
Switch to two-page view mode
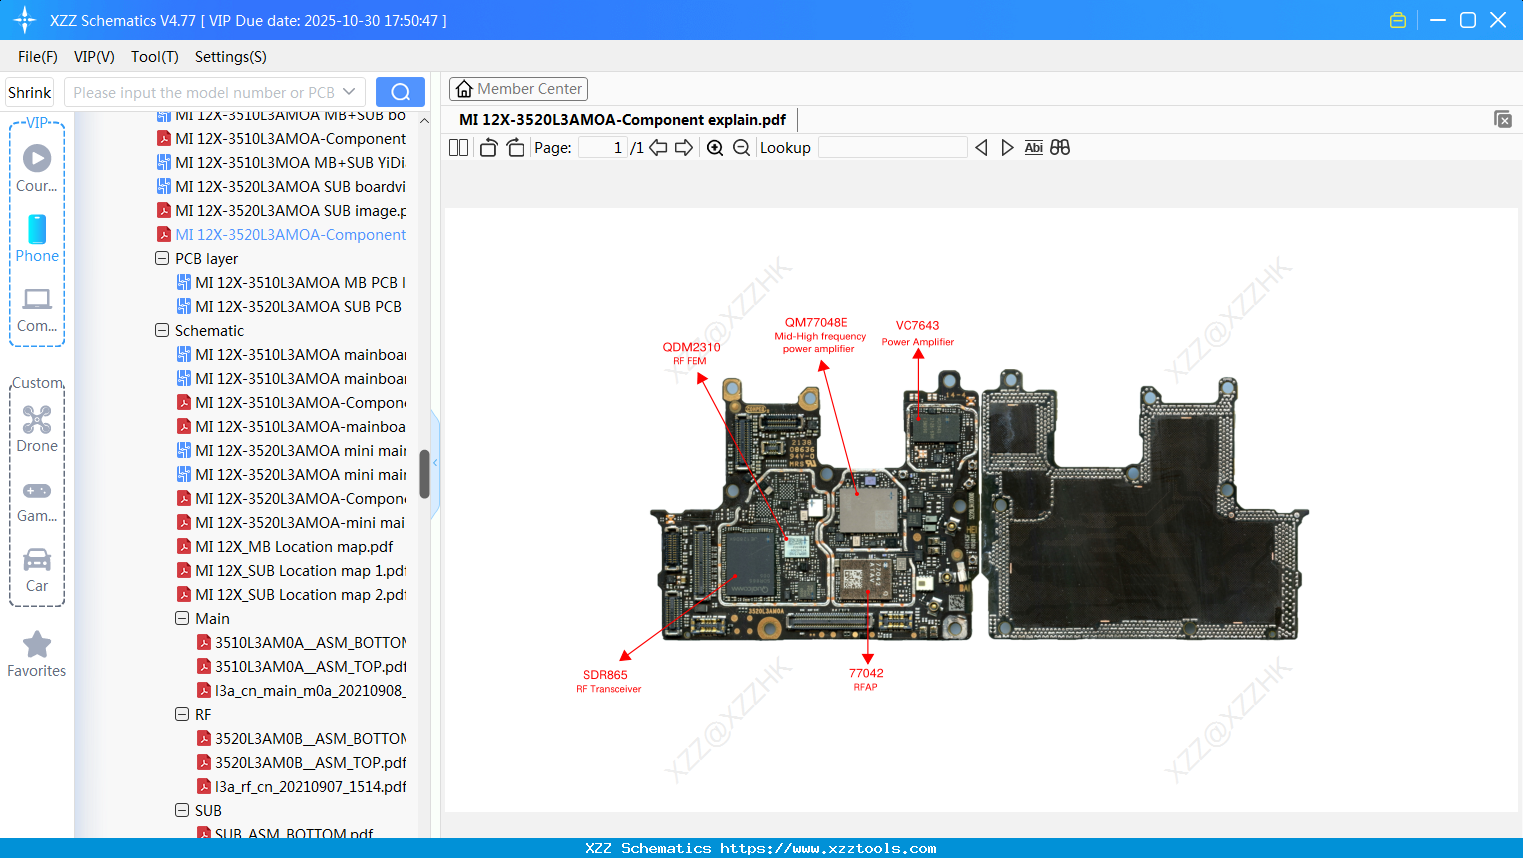click(458, 147)
